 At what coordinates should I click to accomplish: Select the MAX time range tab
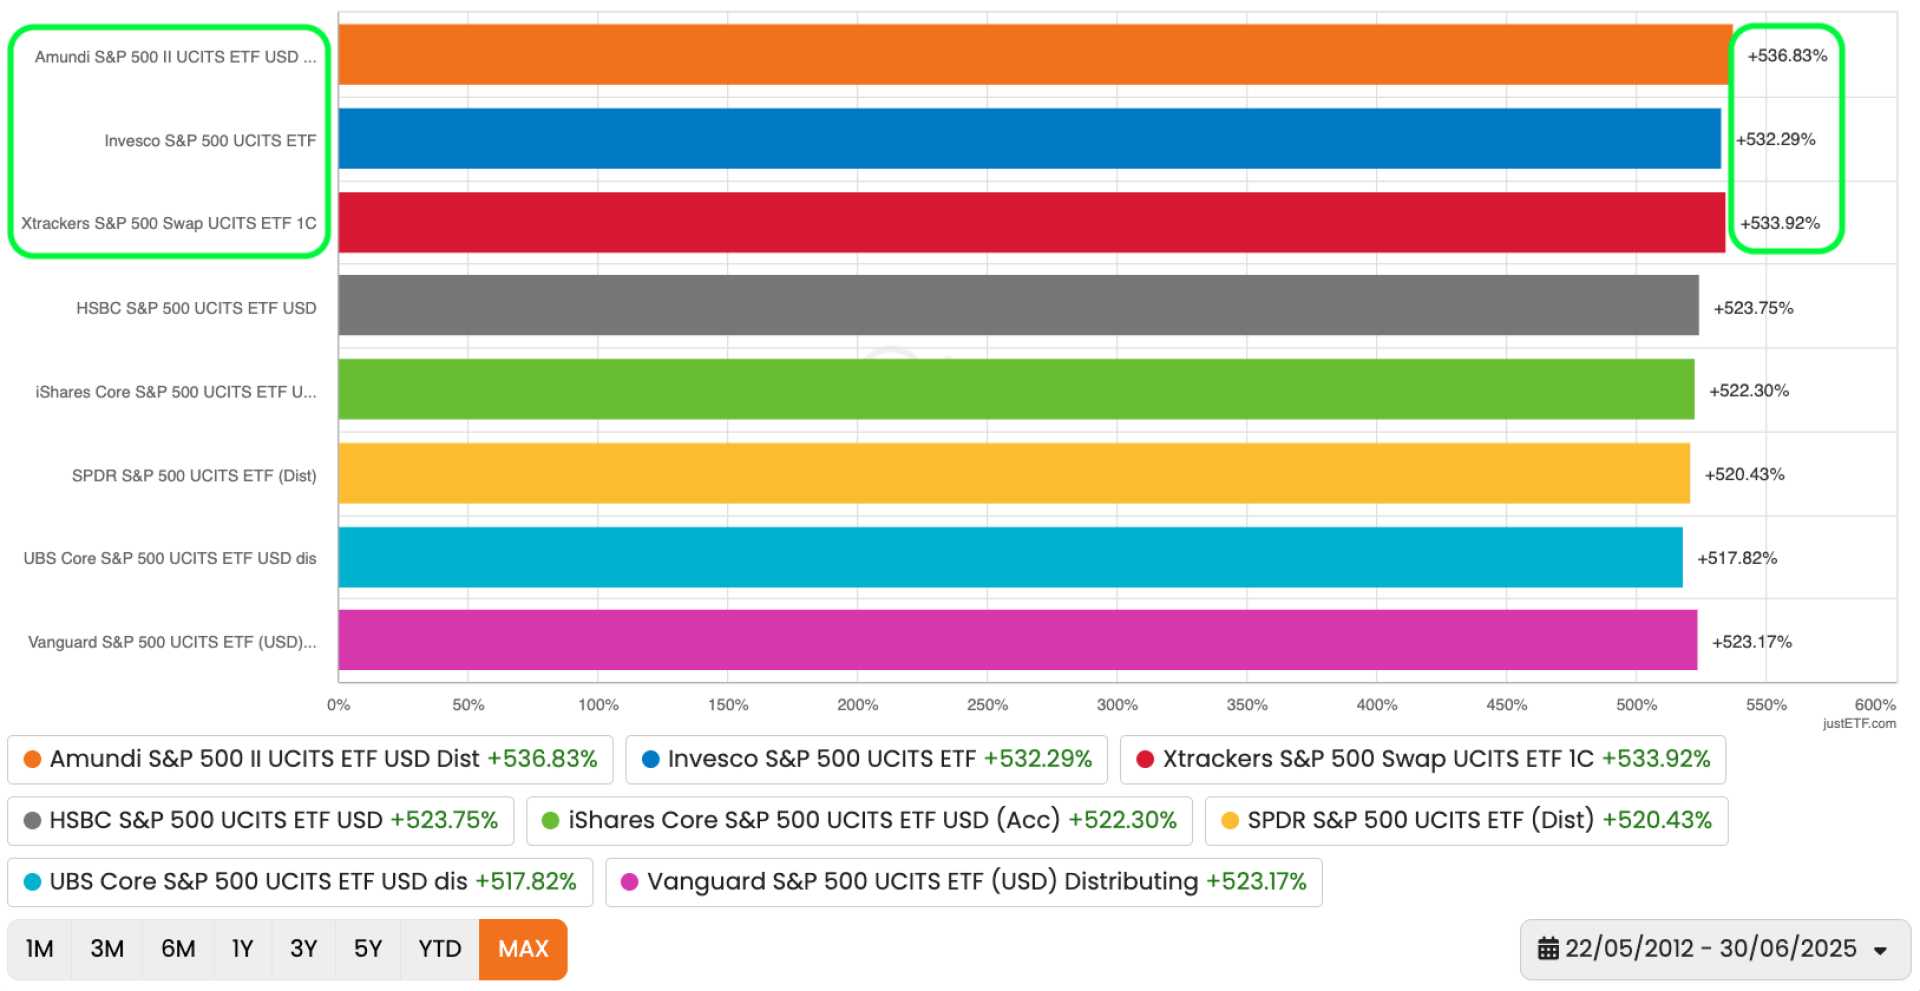523,949
